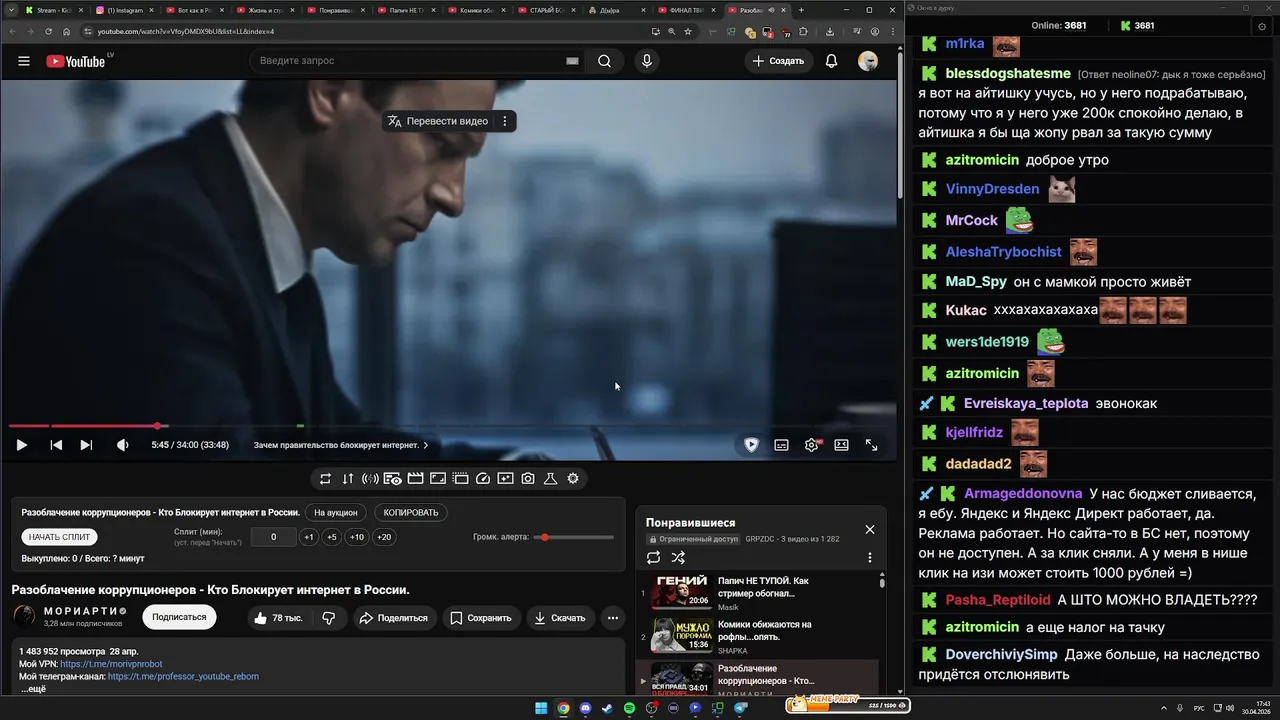Play the video with the play button
This screenshot has width=1280, height=720.
[x=22, y=445]
